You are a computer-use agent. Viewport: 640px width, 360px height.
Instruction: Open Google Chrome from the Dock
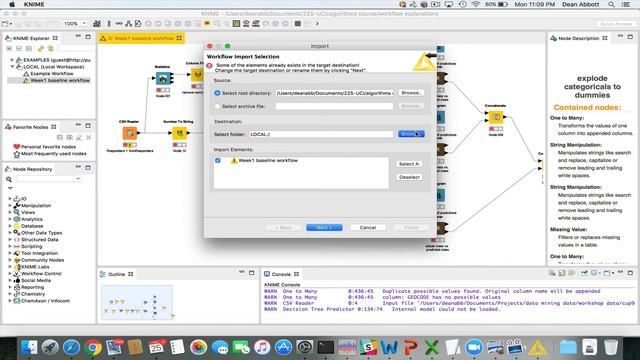pos(93,347)
